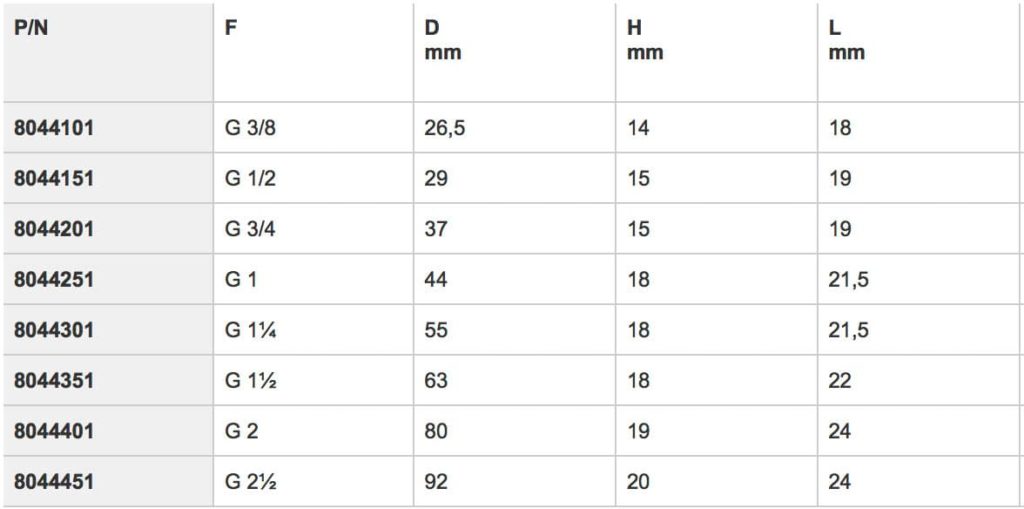Screen dimensions: 1024x509
Task: Click part number 8044351
Action: coord(54,381)
